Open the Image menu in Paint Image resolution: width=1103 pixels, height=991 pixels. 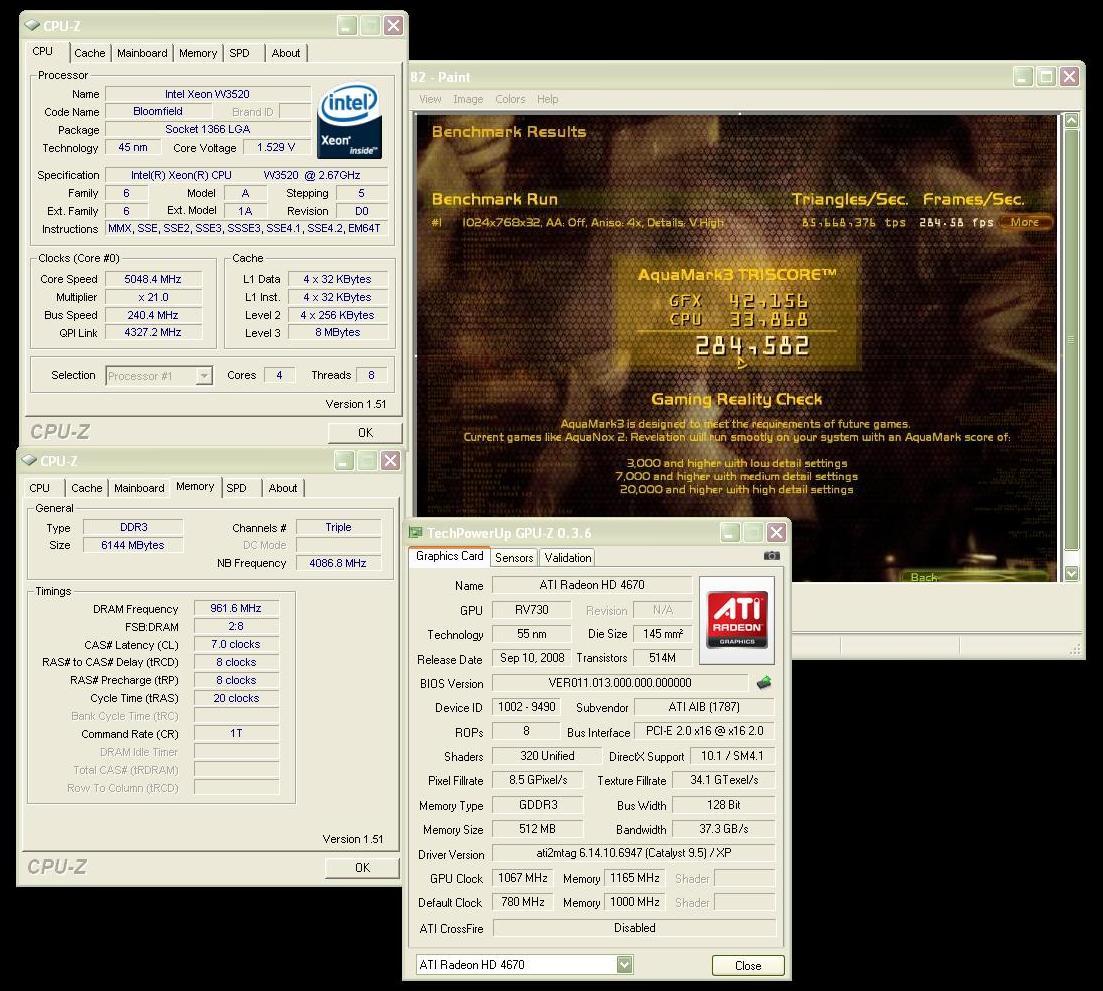(x=468, y=99)
